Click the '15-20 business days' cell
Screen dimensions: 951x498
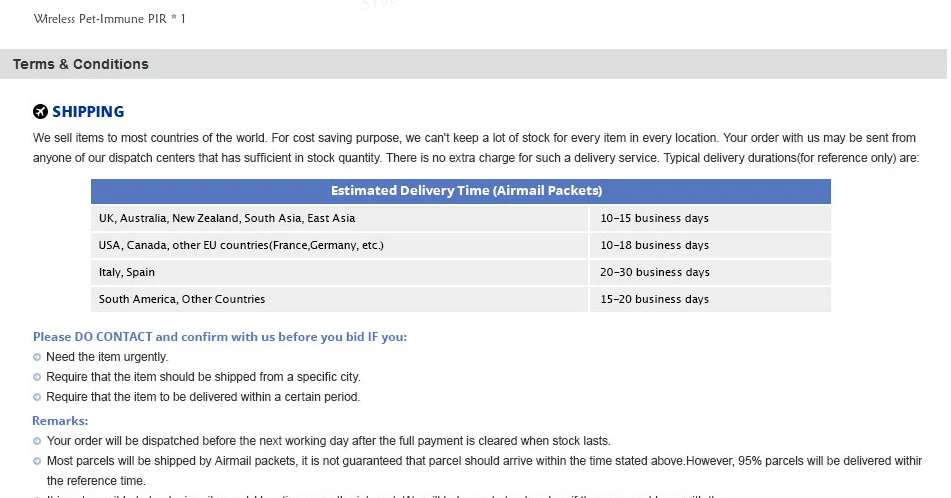point(710,299)
